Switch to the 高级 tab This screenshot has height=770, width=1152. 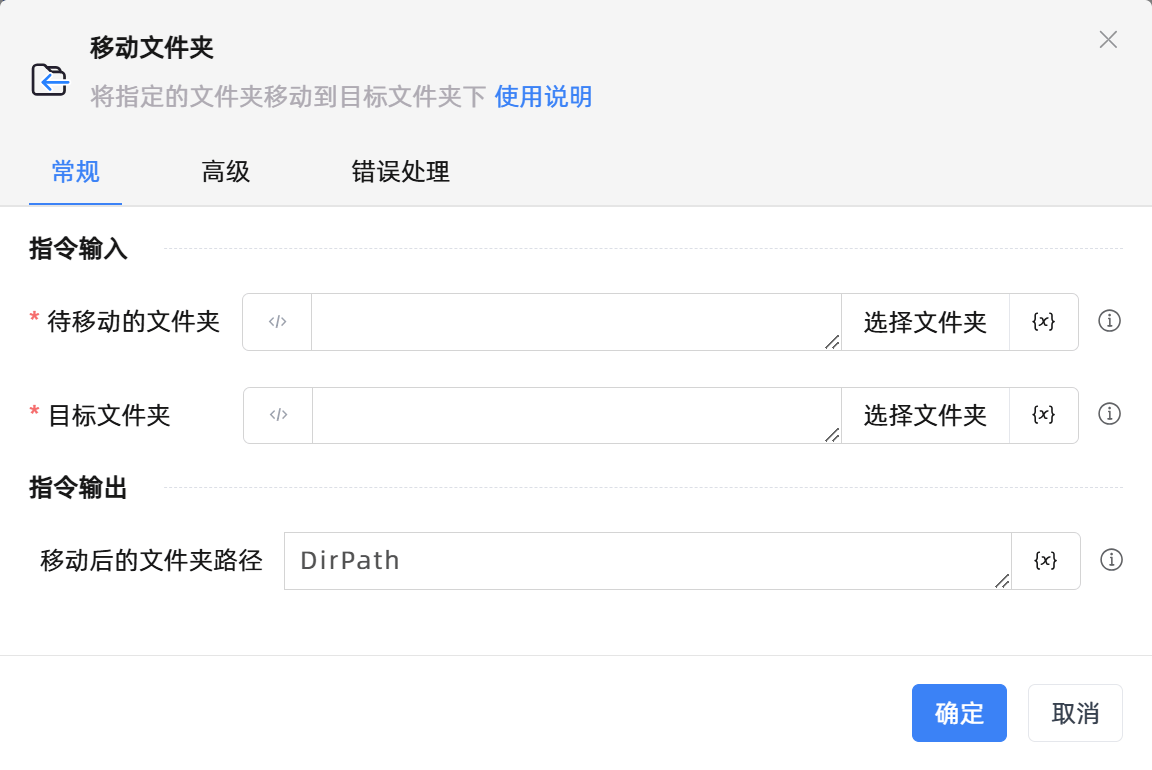coord(225,172)
